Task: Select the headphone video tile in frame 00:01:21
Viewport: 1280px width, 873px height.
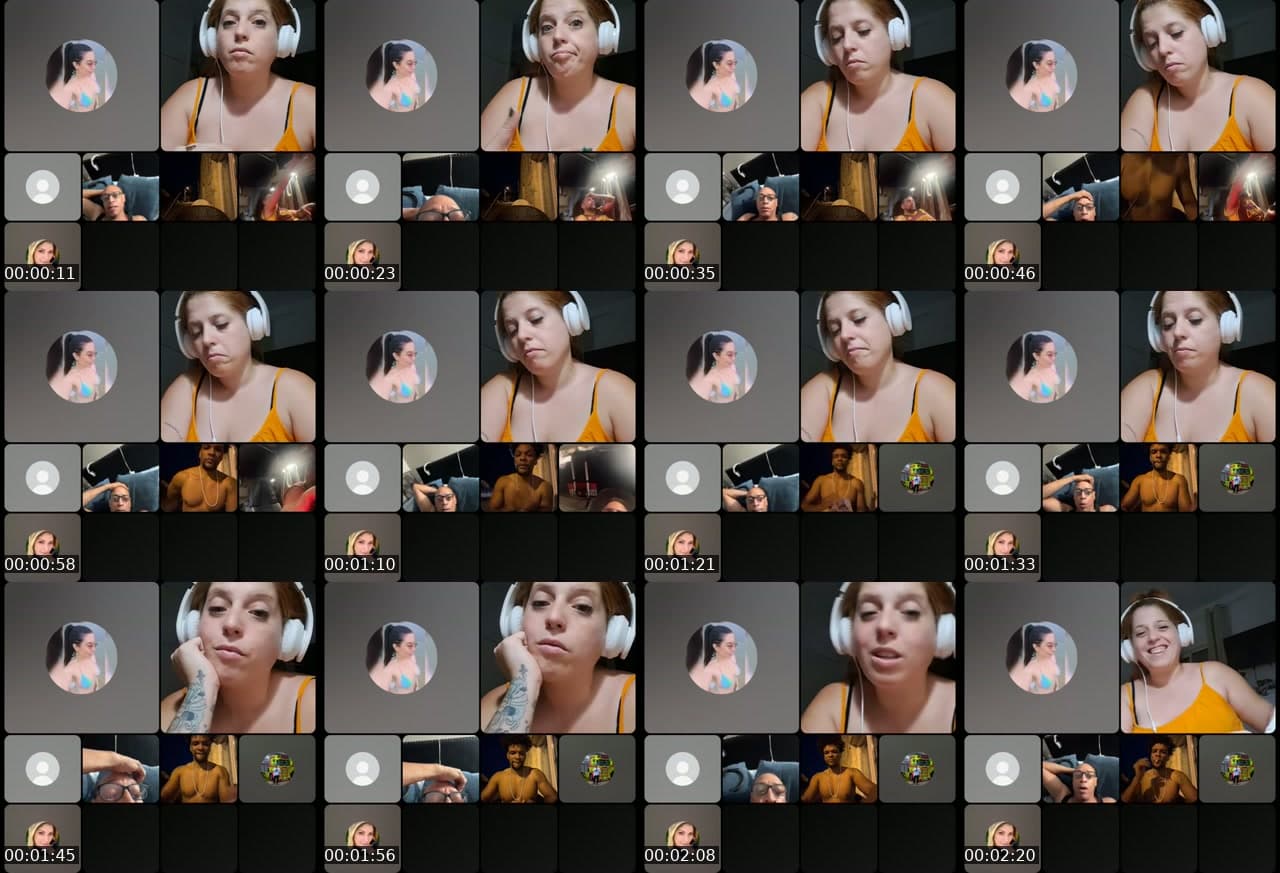Action: [878, 366]
